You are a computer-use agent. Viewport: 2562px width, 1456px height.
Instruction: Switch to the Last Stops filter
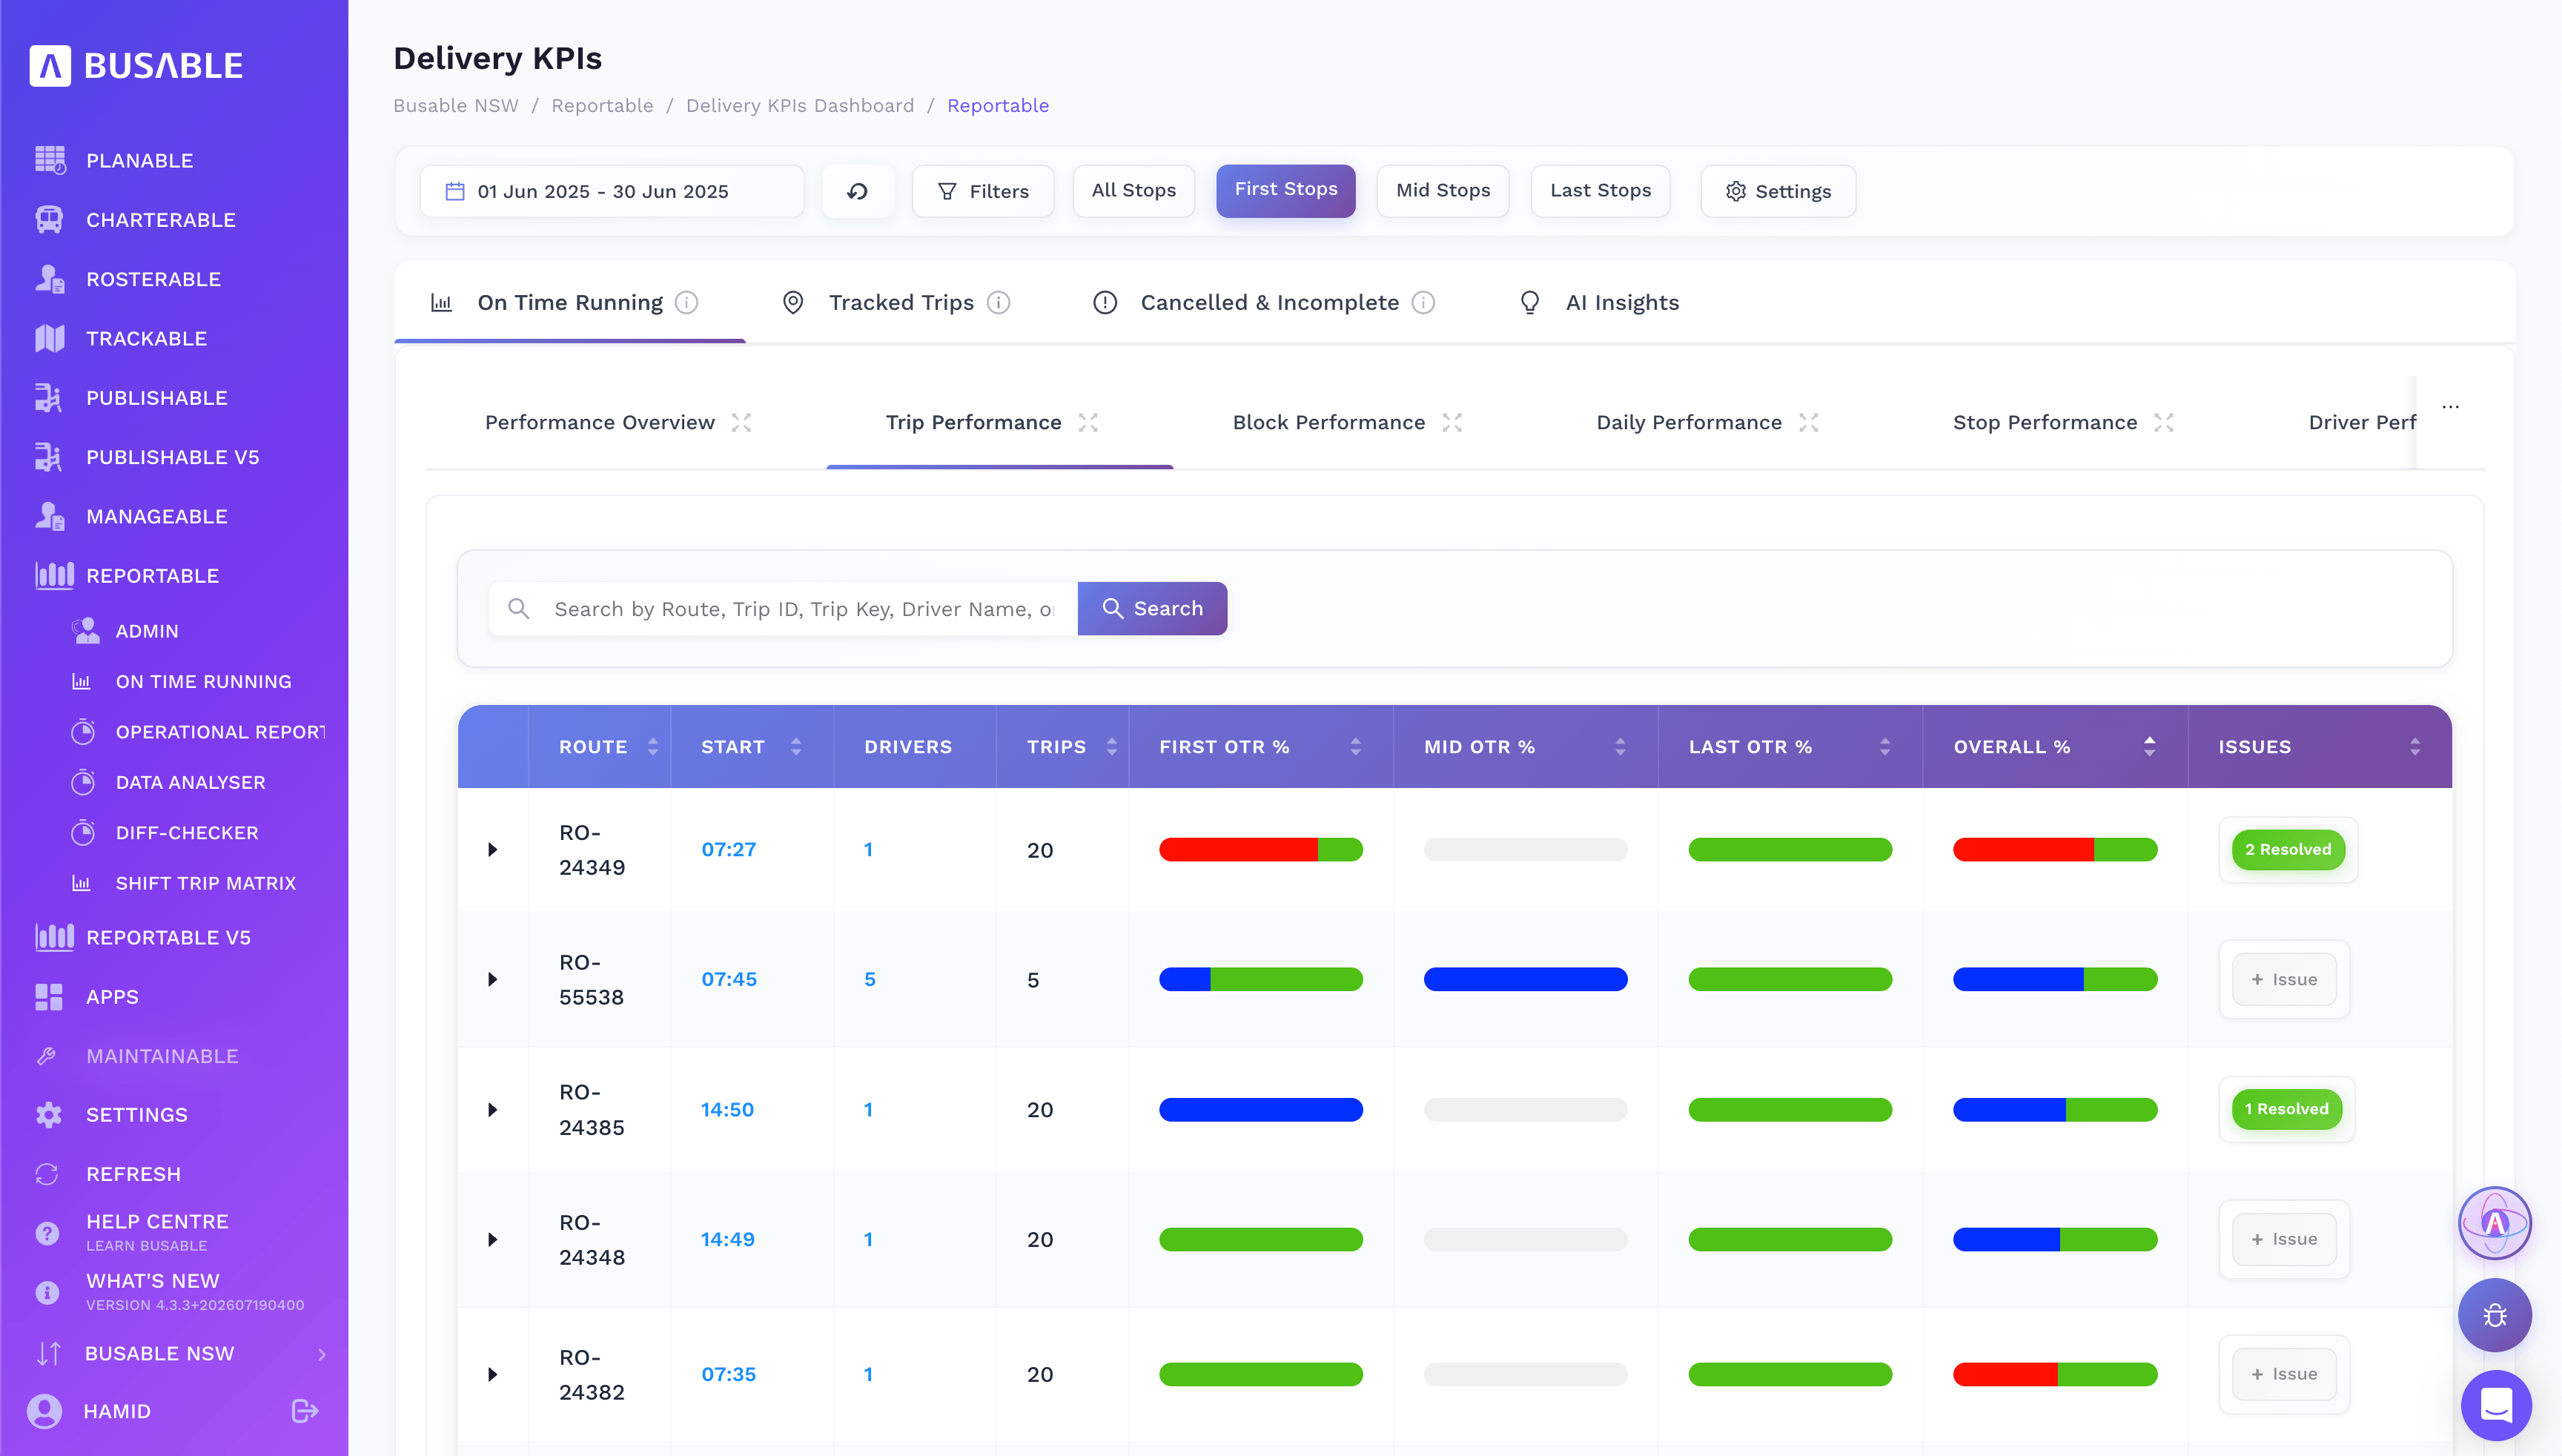[x=1600, y=191]
